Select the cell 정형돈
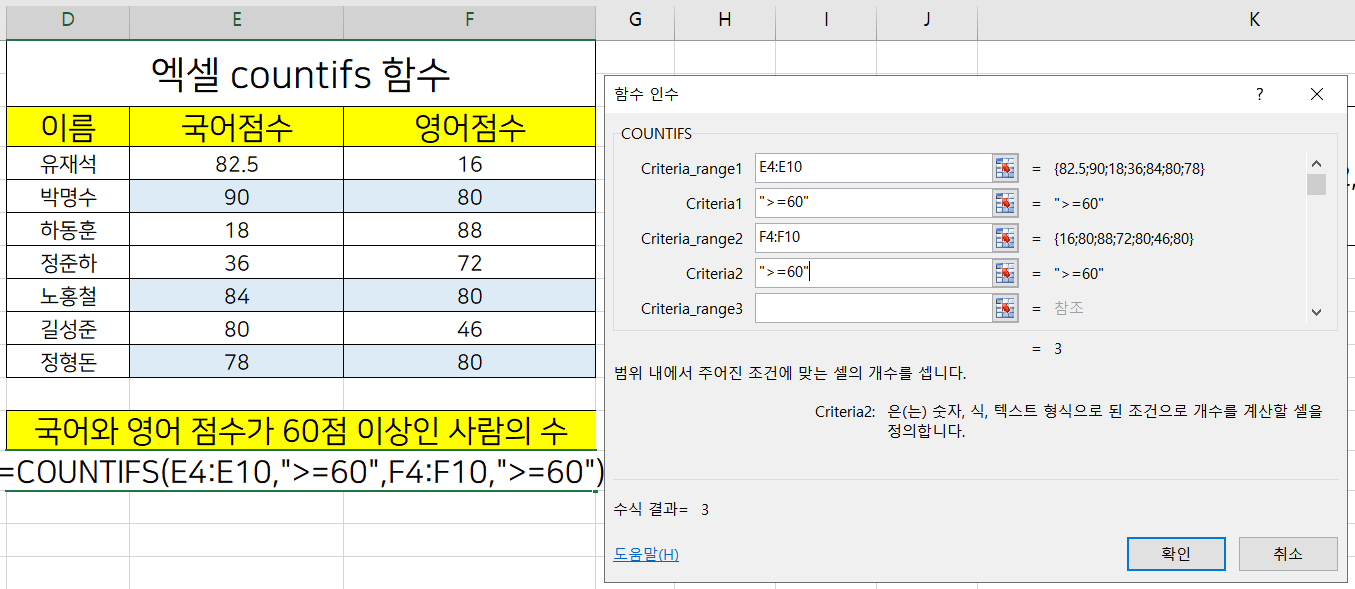 pyautogui.click(x=68, y=362)
